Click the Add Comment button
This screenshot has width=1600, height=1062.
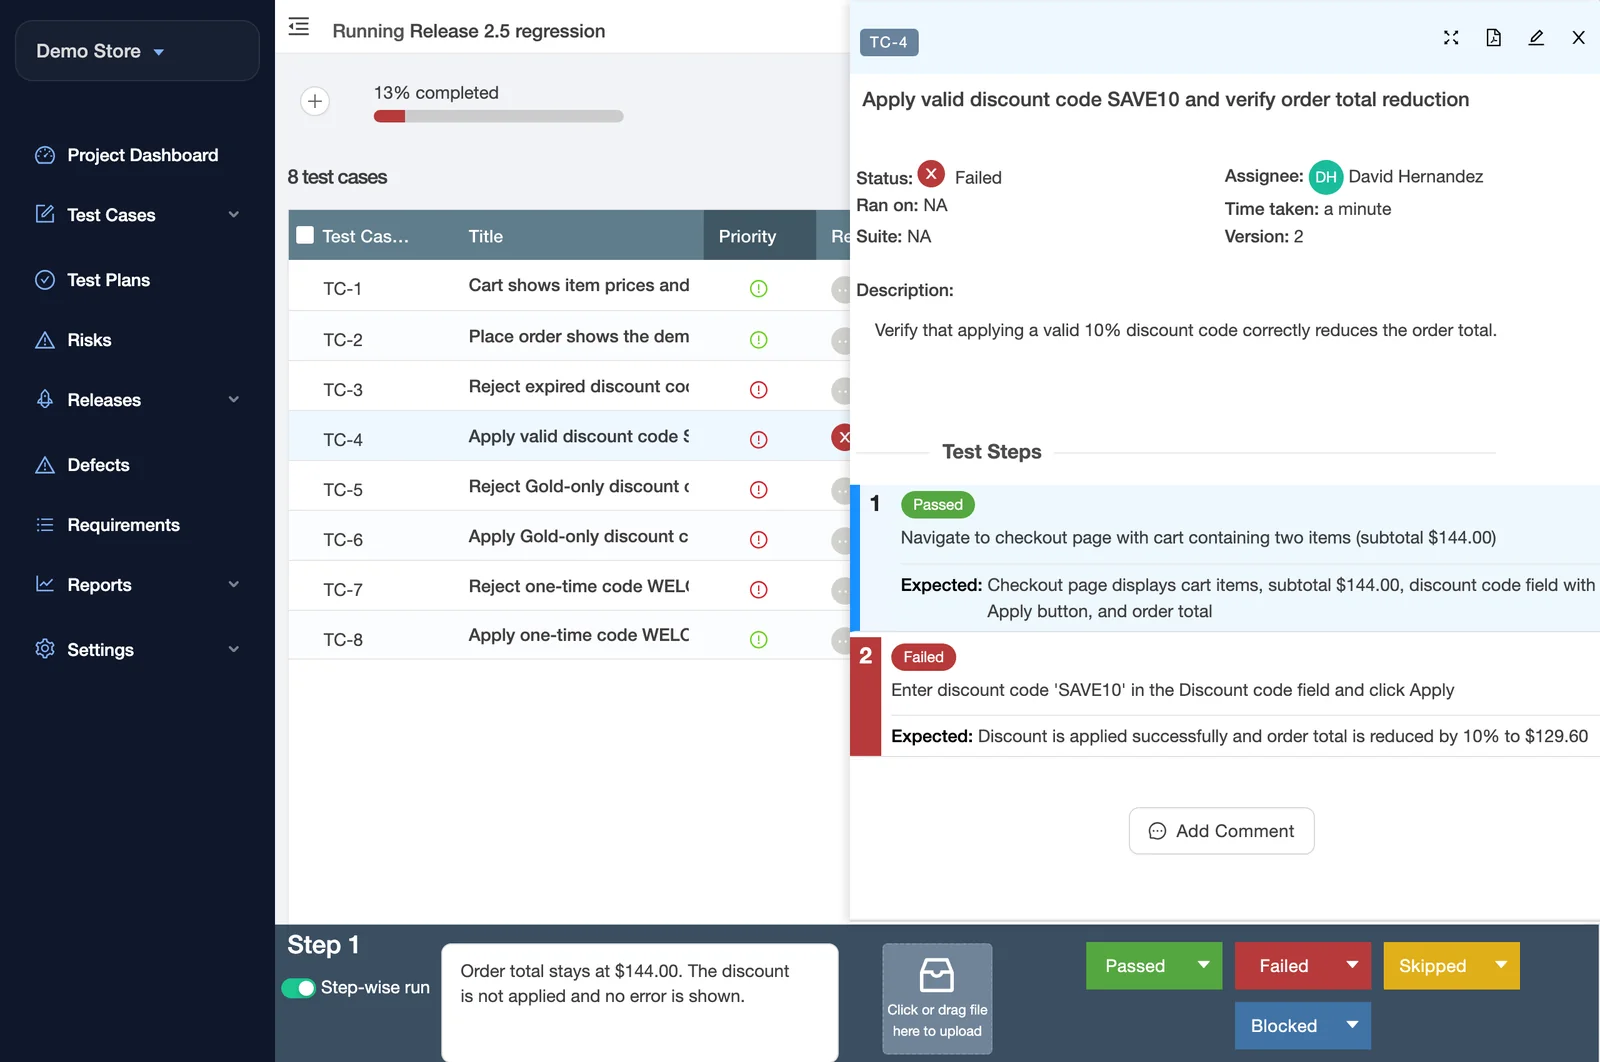pos(1221,831)
